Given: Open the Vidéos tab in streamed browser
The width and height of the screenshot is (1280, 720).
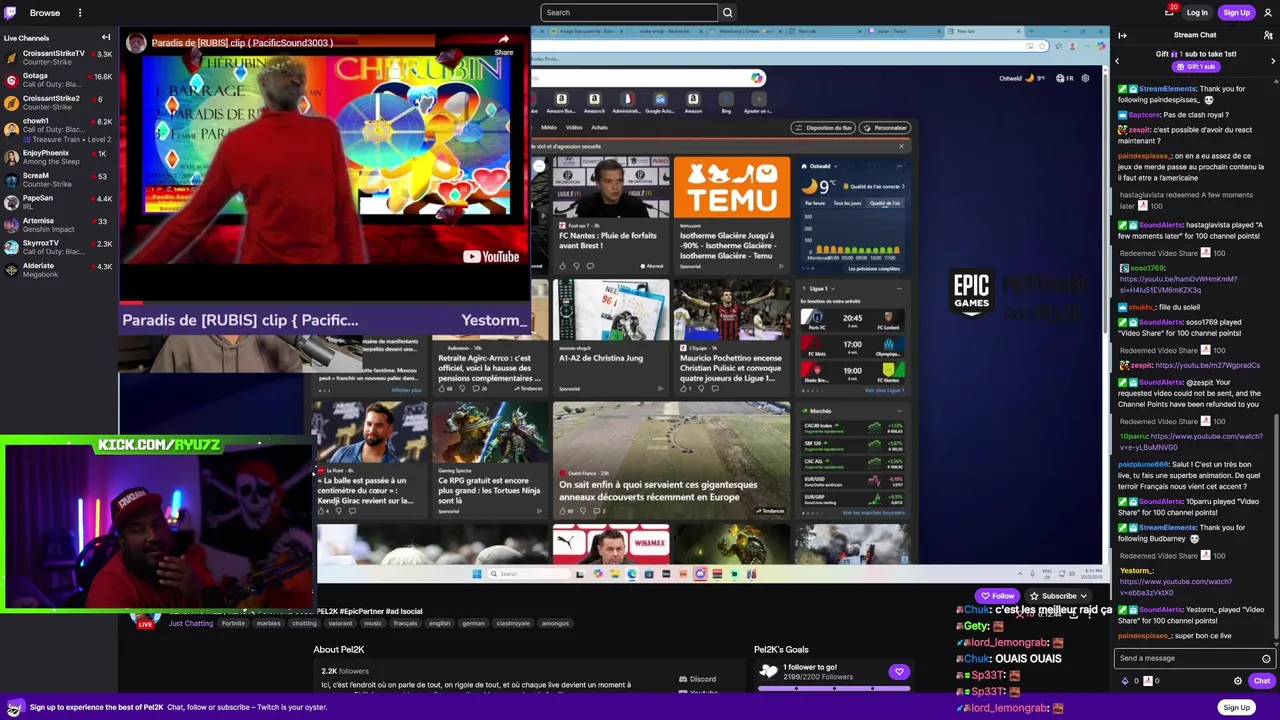Looking at the screenshot, I should tap(574, 128).
